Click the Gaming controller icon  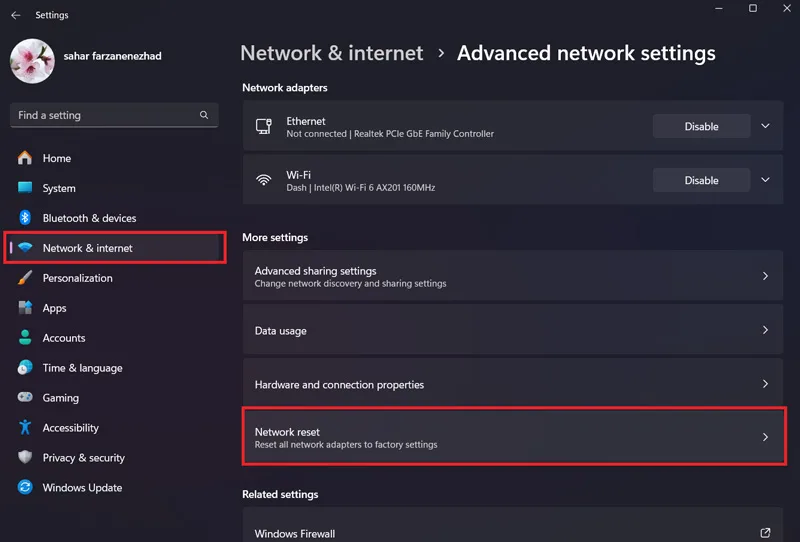24,397
